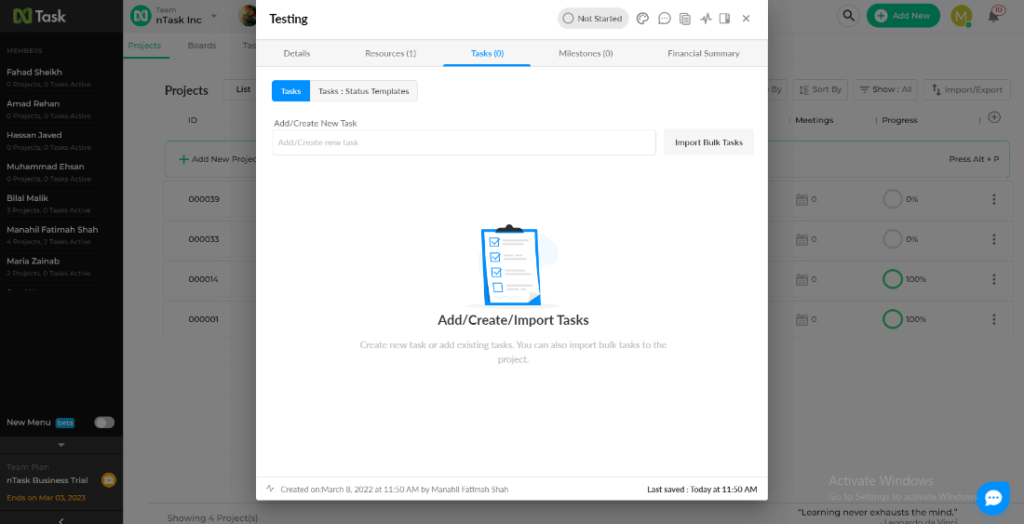1024x524 pixels.
Task: Open project comments chat bubble icon
Action: (x=664, y=18)
